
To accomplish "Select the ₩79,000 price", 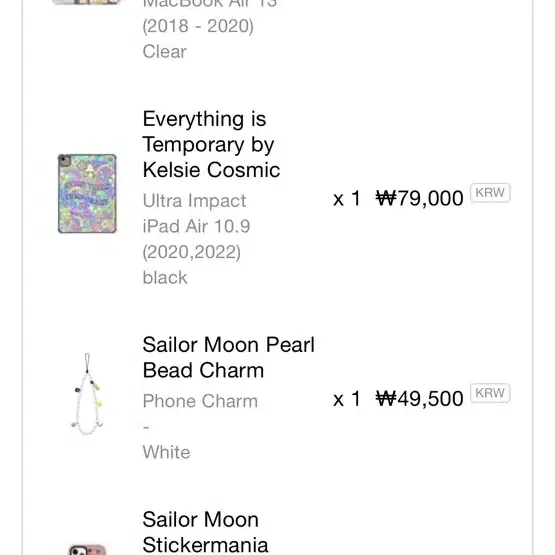I will [419, 198].
